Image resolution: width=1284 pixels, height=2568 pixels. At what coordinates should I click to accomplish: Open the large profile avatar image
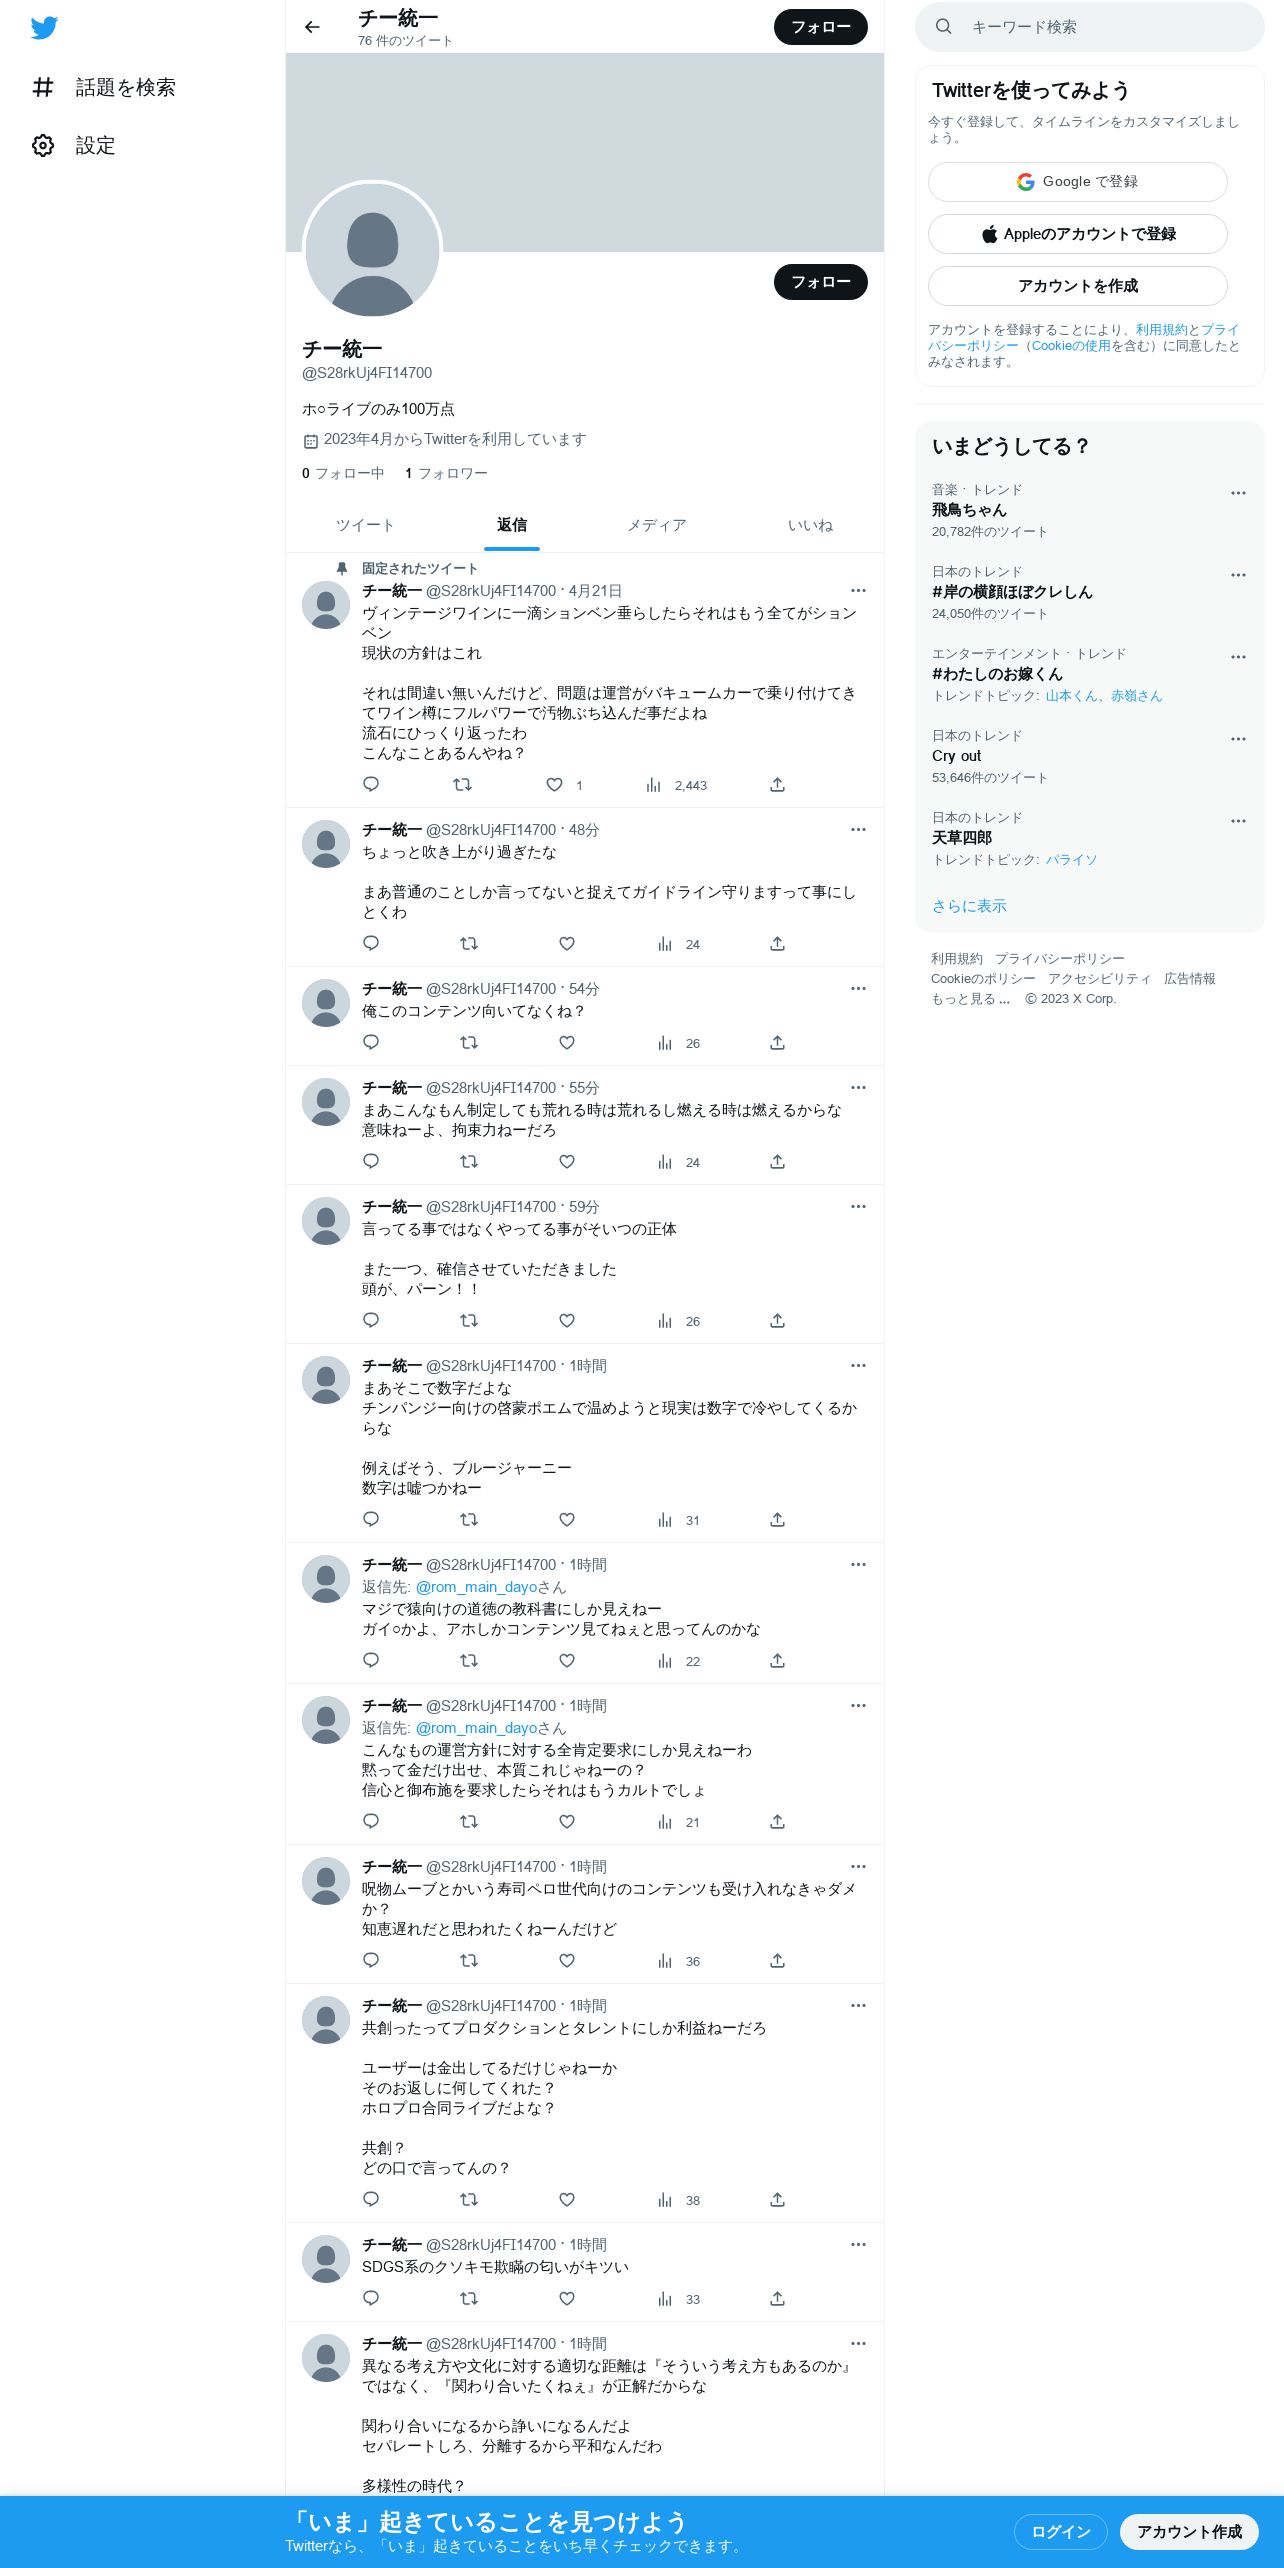(372, 250)
